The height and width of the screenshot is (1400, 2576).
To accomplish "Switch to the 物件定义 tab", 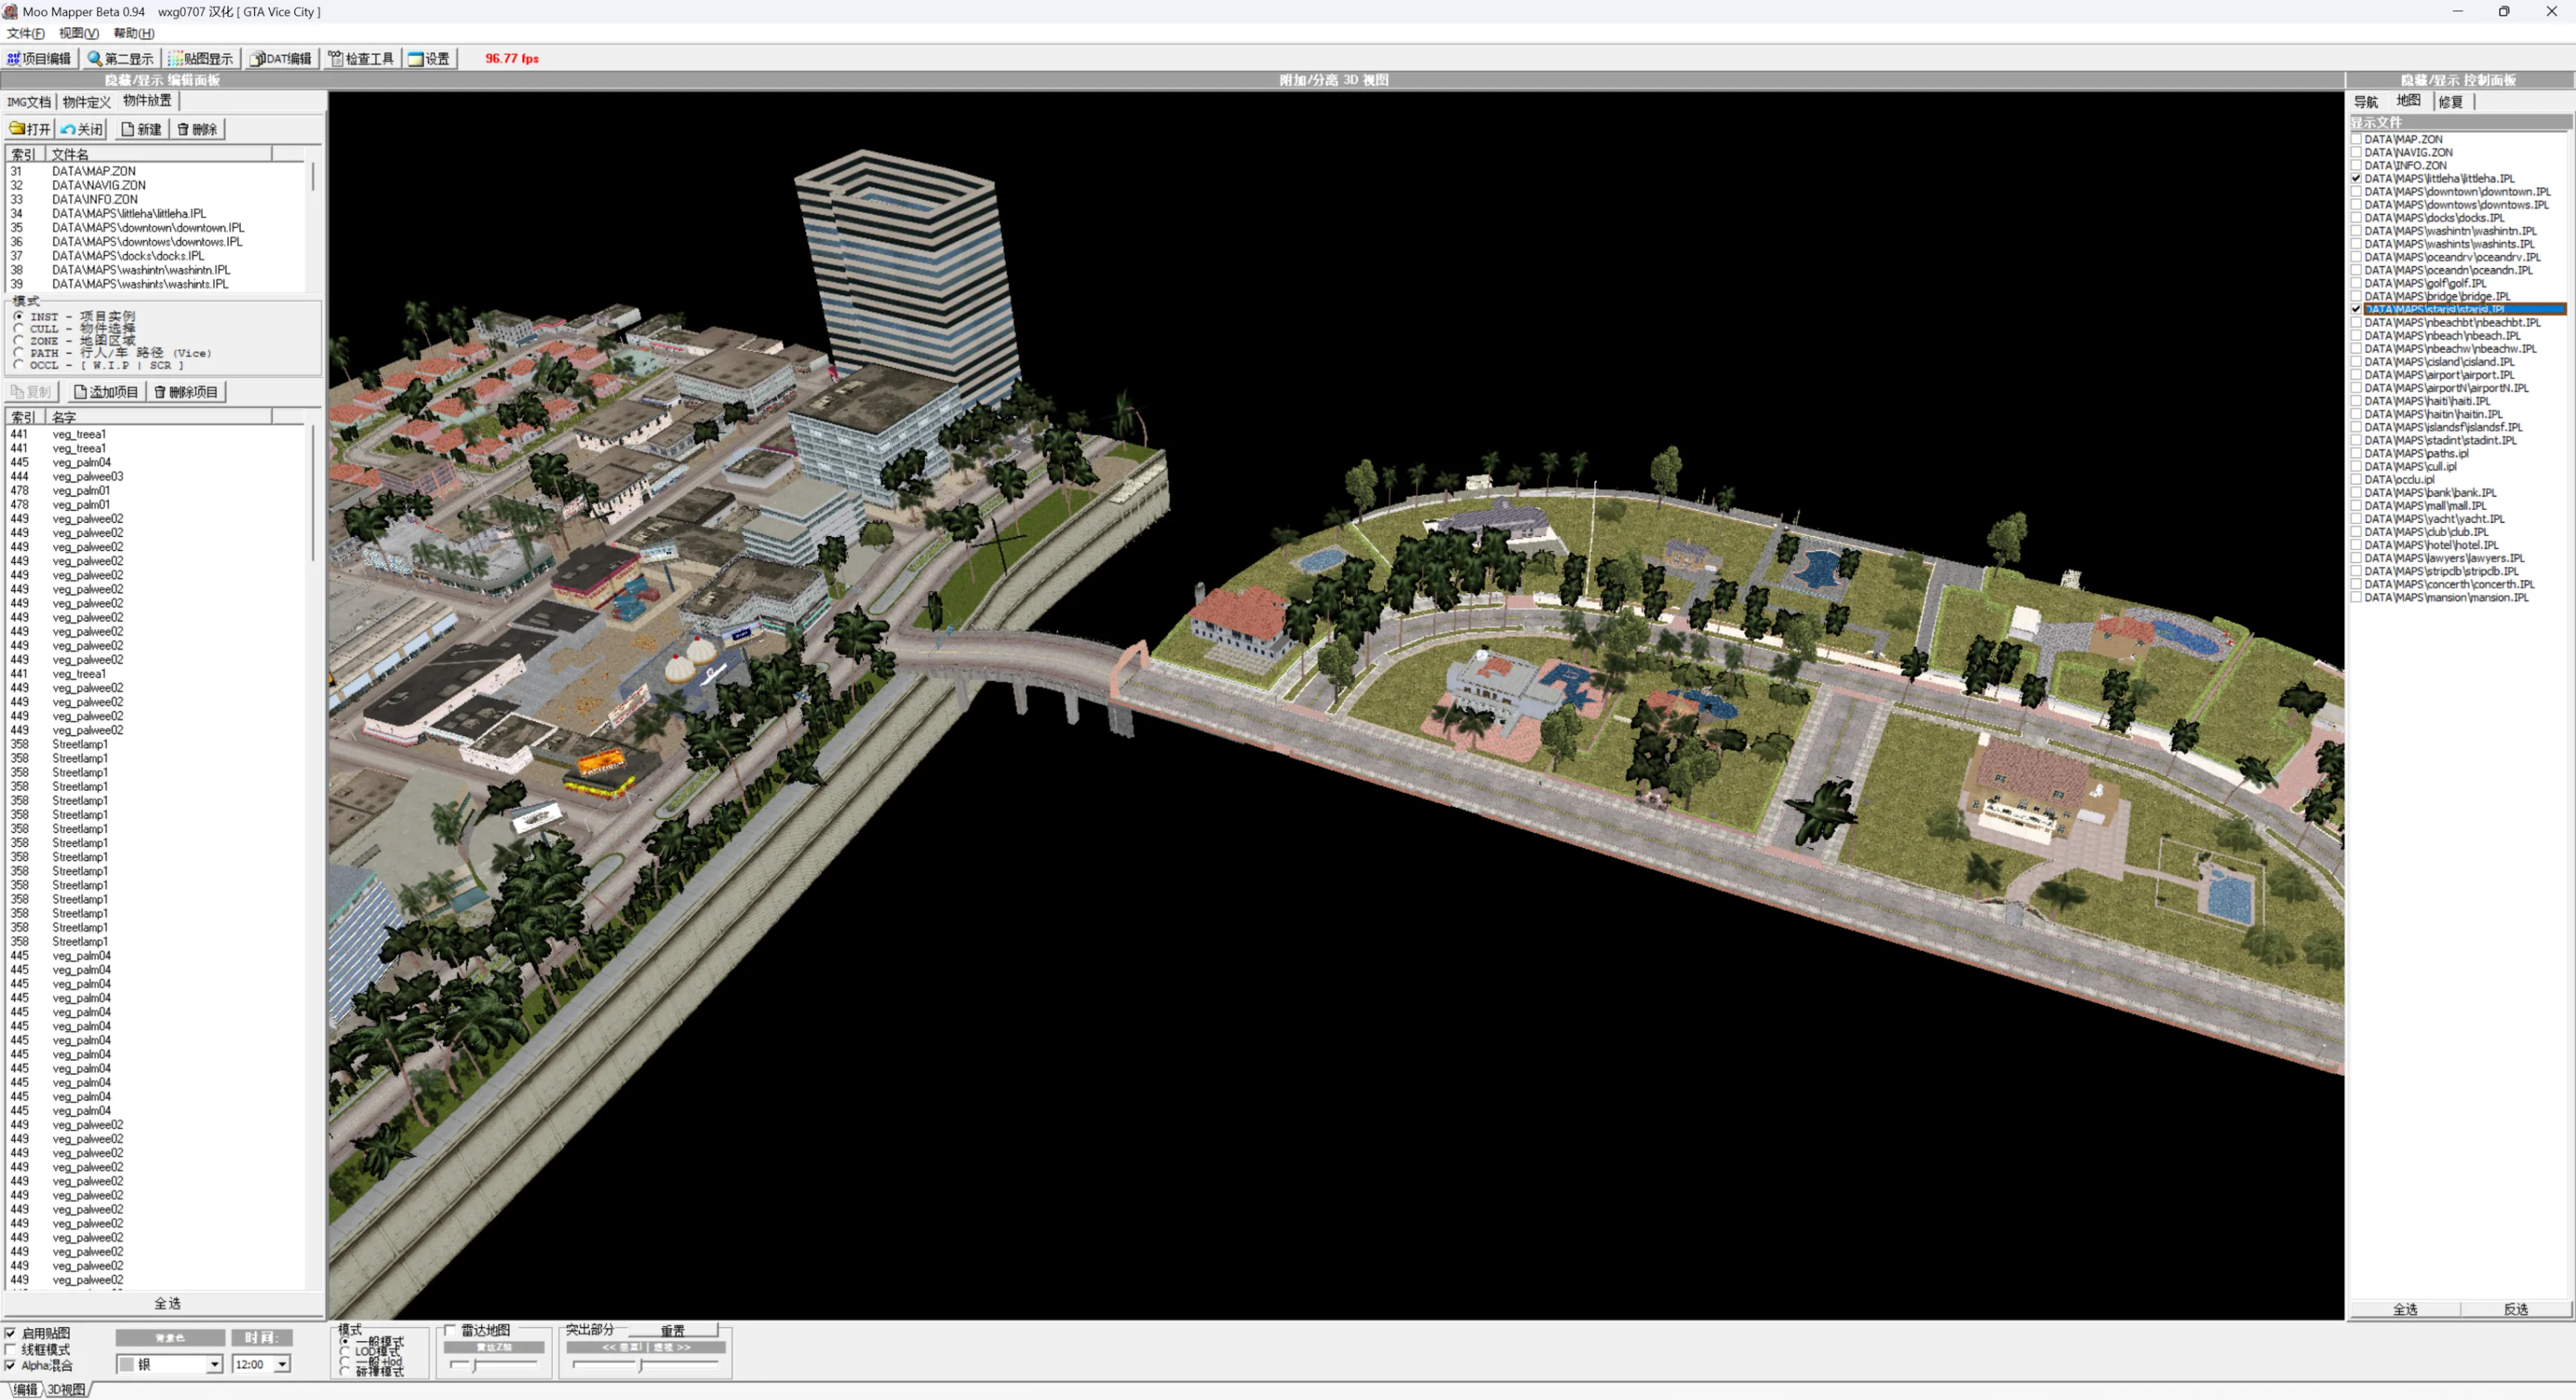I will coord(87,102).
